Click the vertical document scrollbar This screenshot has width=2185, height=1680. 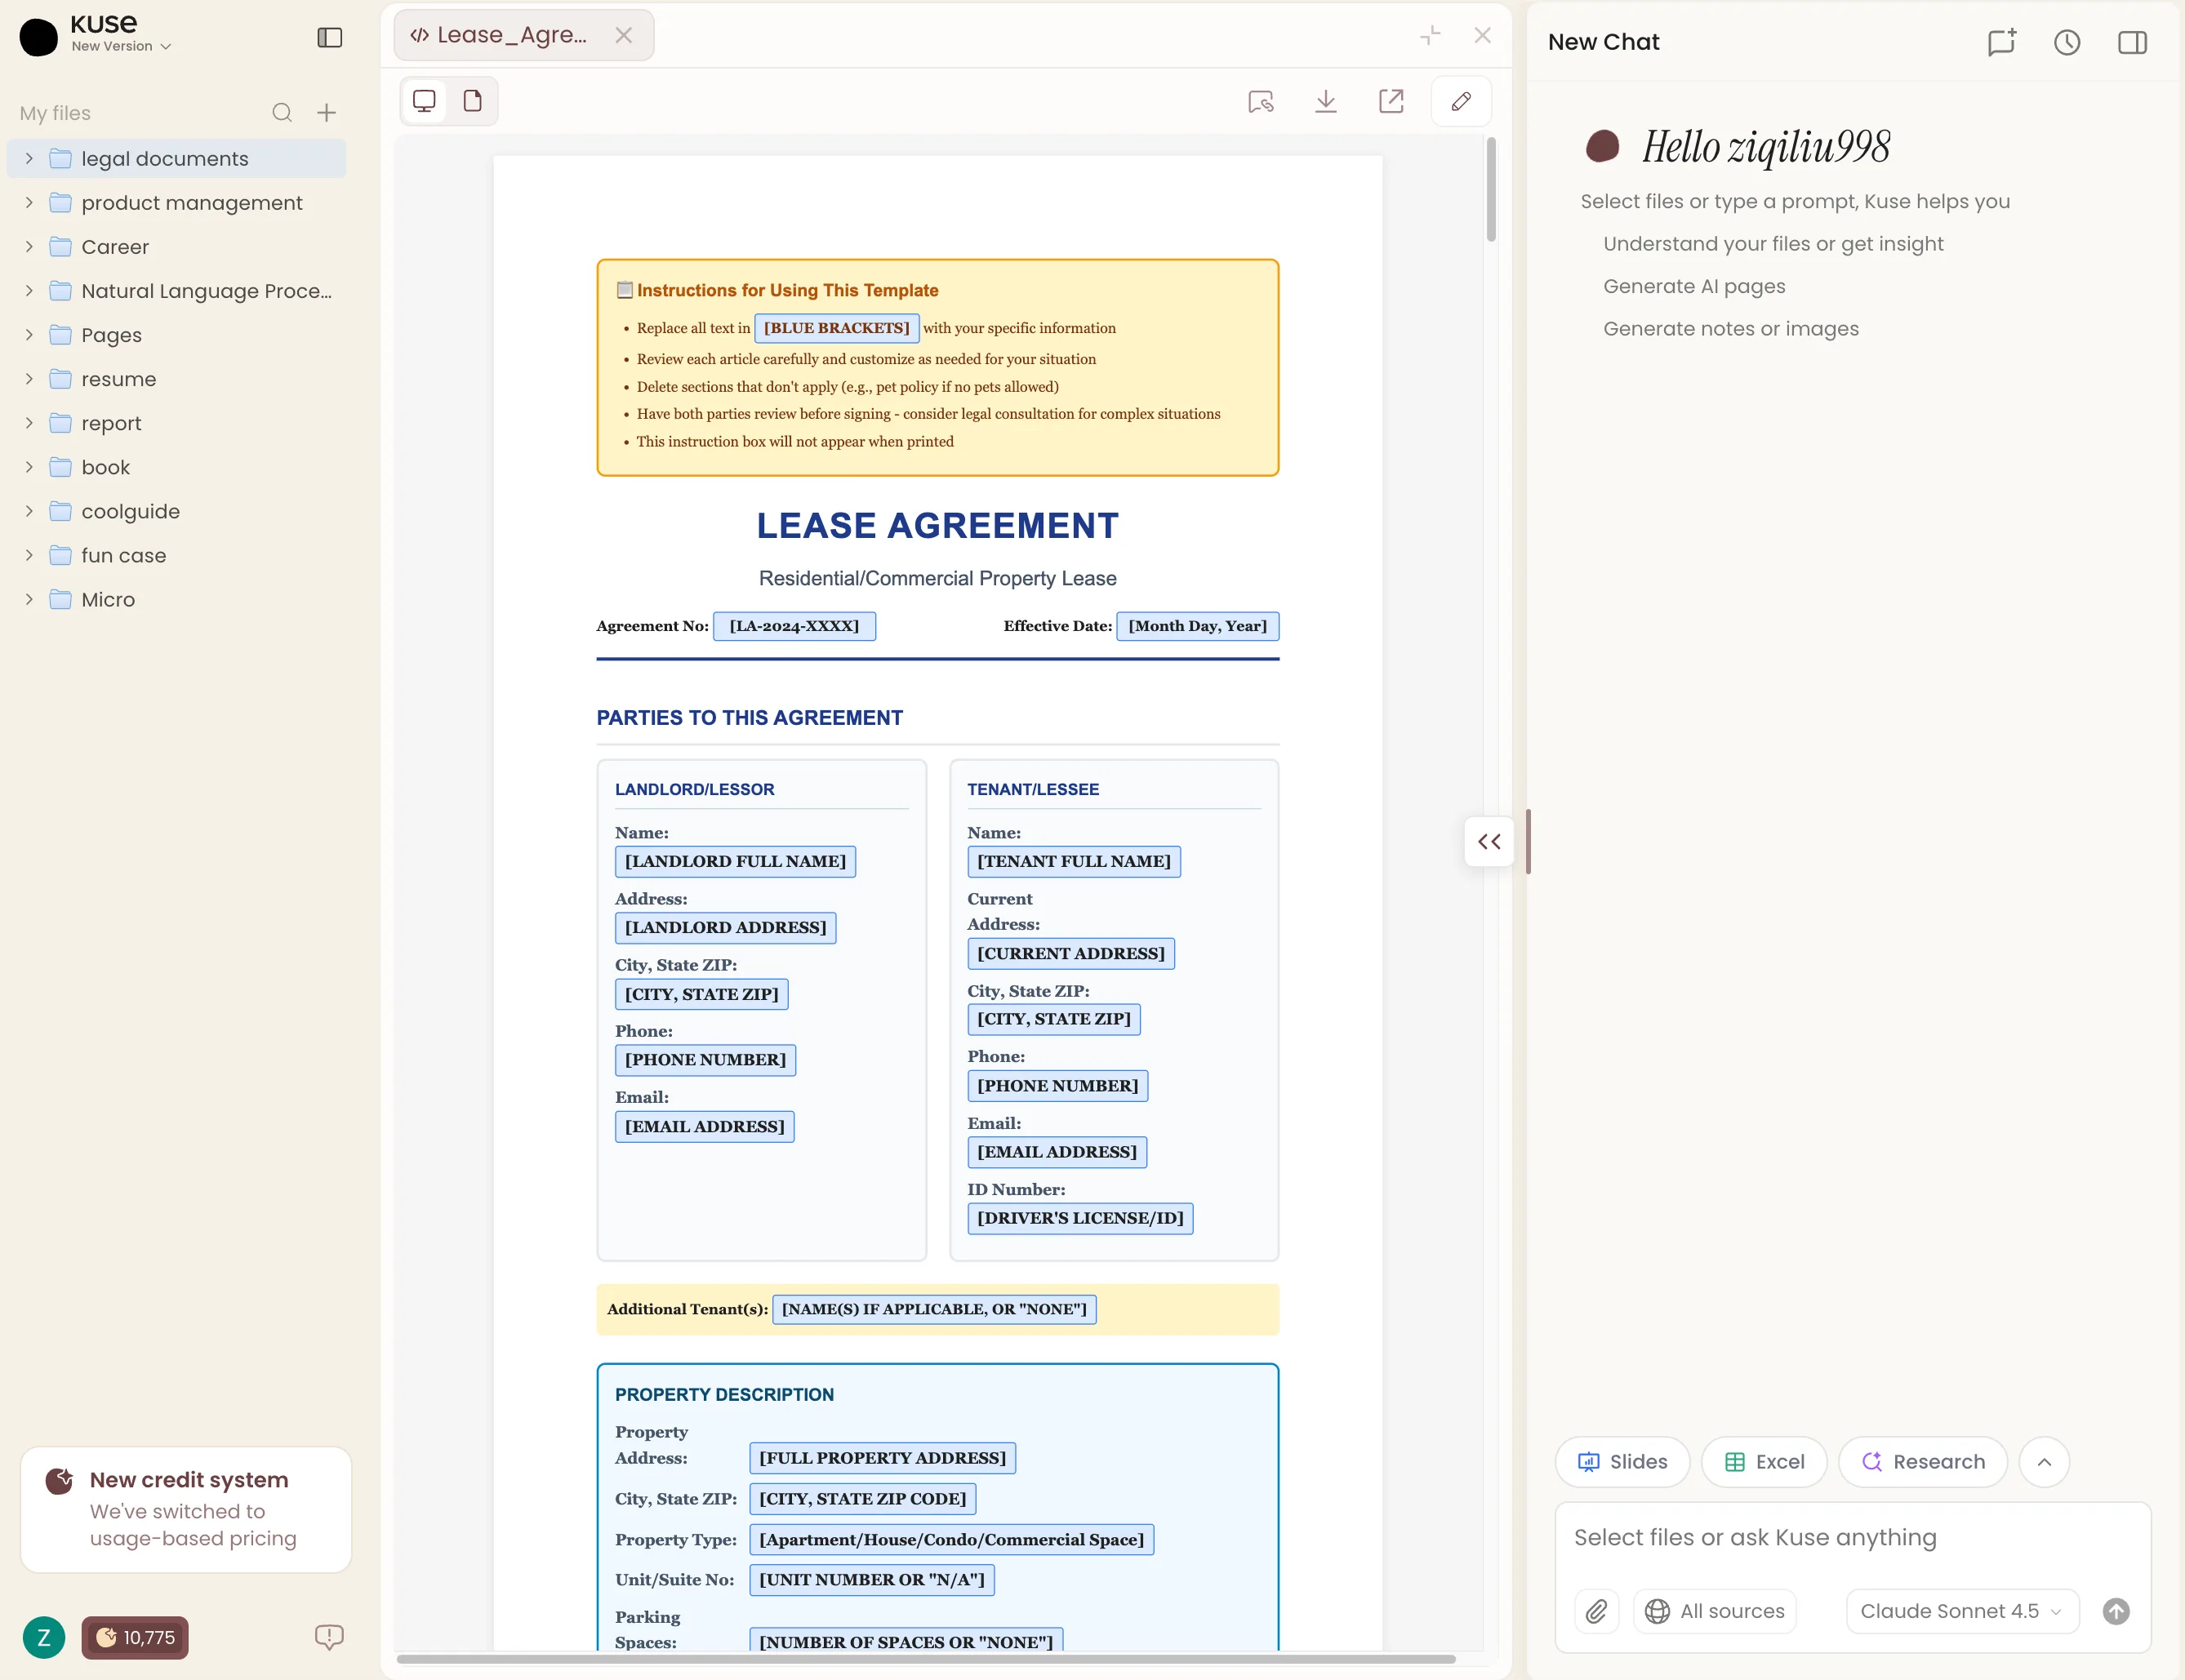pyautogui.click(x=1491, y=190)
